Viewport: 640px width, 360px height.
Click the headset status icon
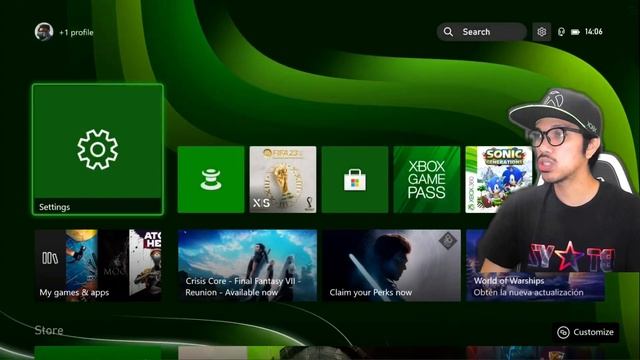pyautogui.click(x=561, y=32)
